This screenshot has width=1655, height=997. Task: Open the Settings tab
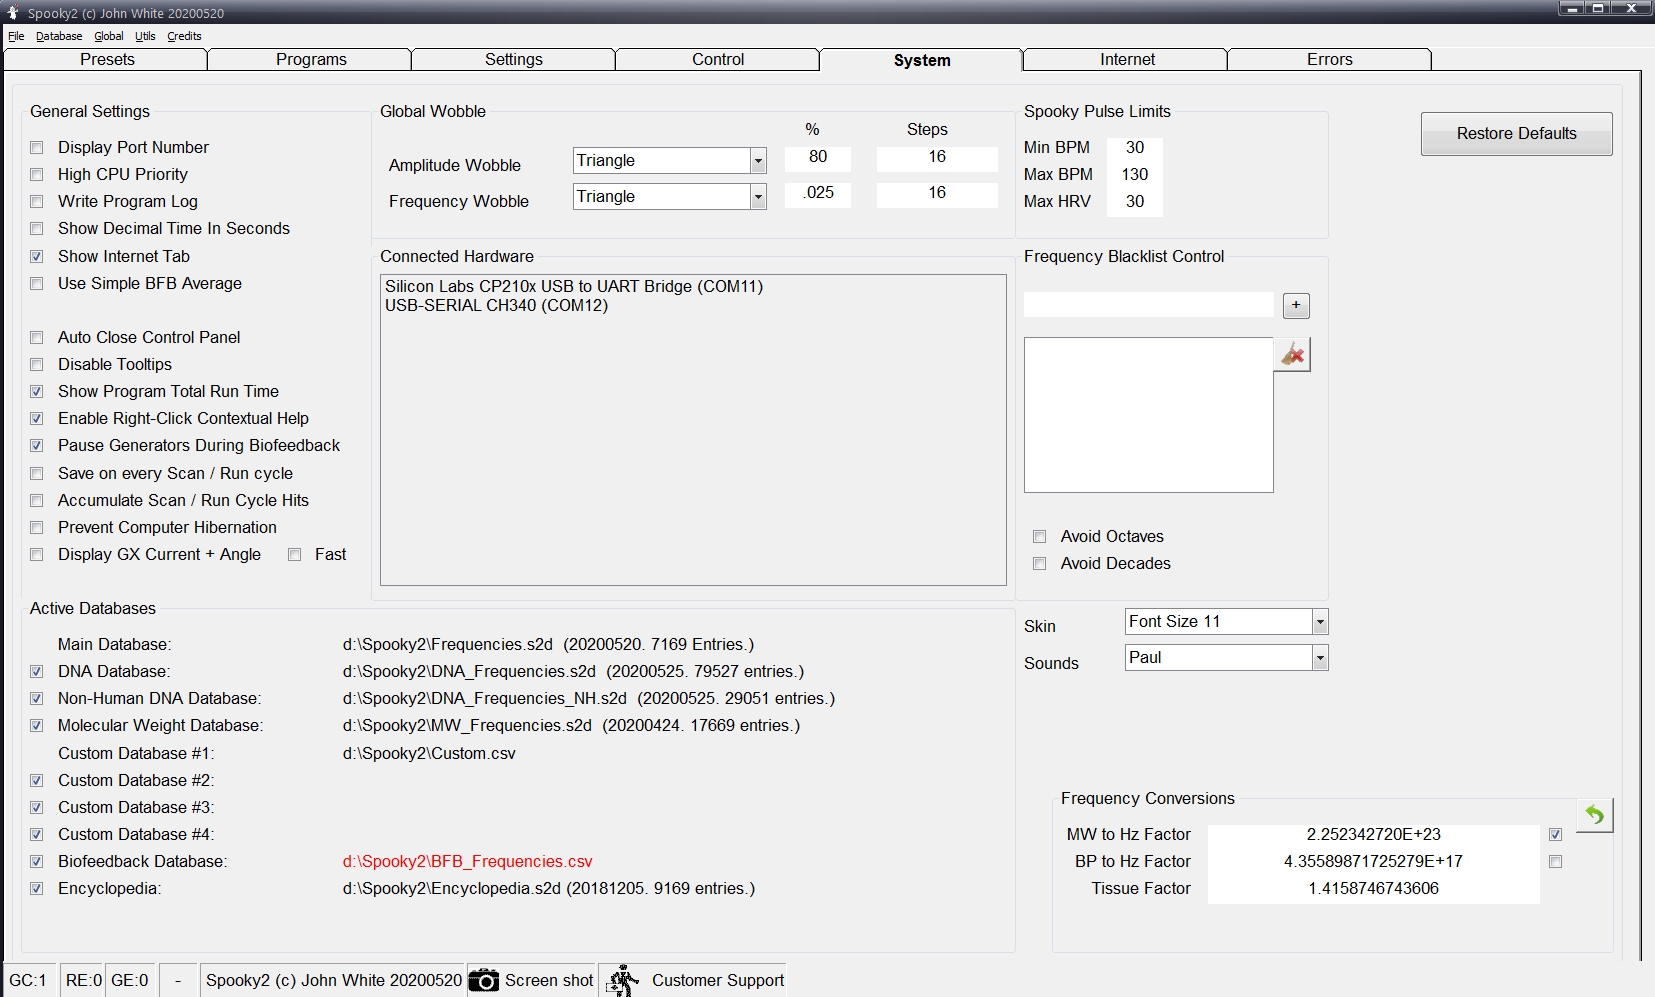point(514,60)
